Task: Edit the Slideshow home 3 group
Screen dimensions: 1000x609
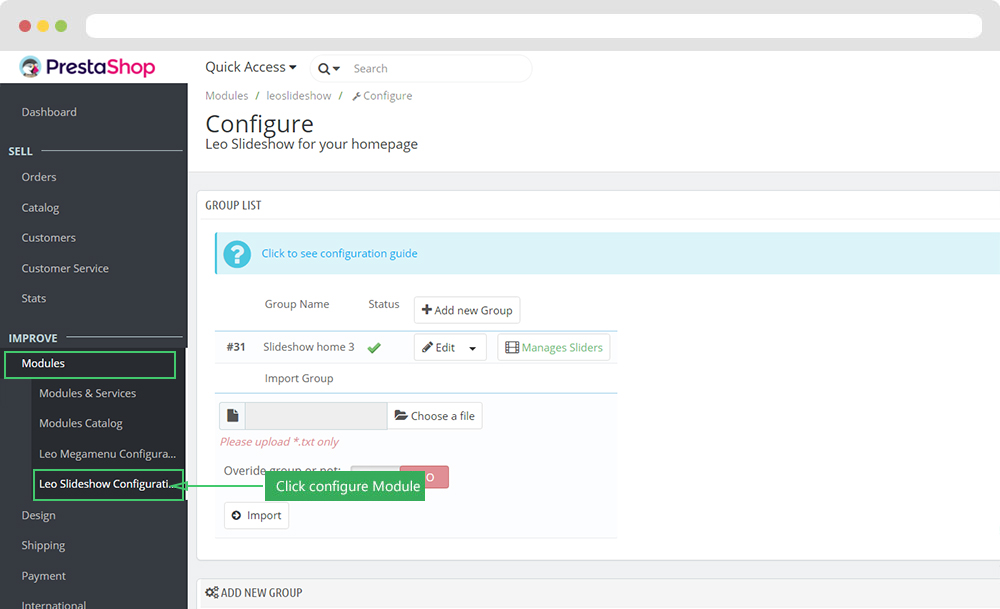Action: tap(439, 348)
